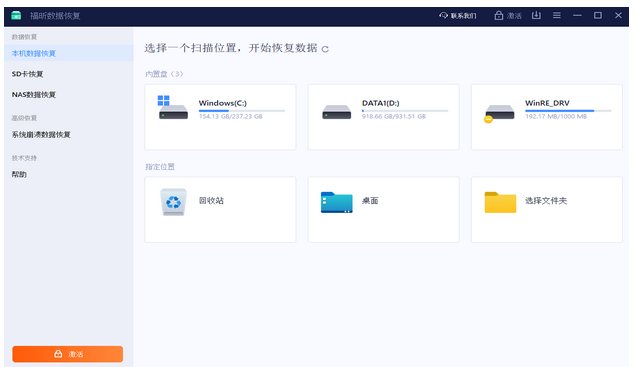Refresh the scan location list

click(325, 49)
